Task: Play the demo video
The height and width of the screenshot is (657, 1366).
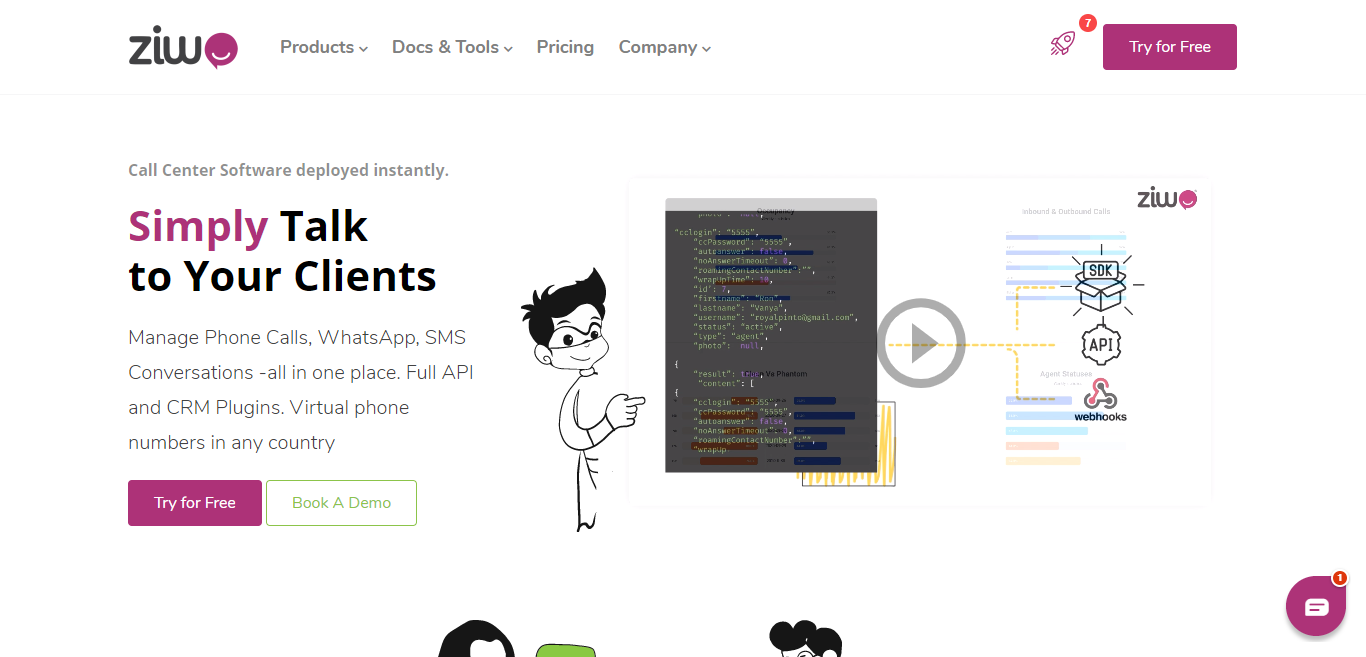Action: 921,343
